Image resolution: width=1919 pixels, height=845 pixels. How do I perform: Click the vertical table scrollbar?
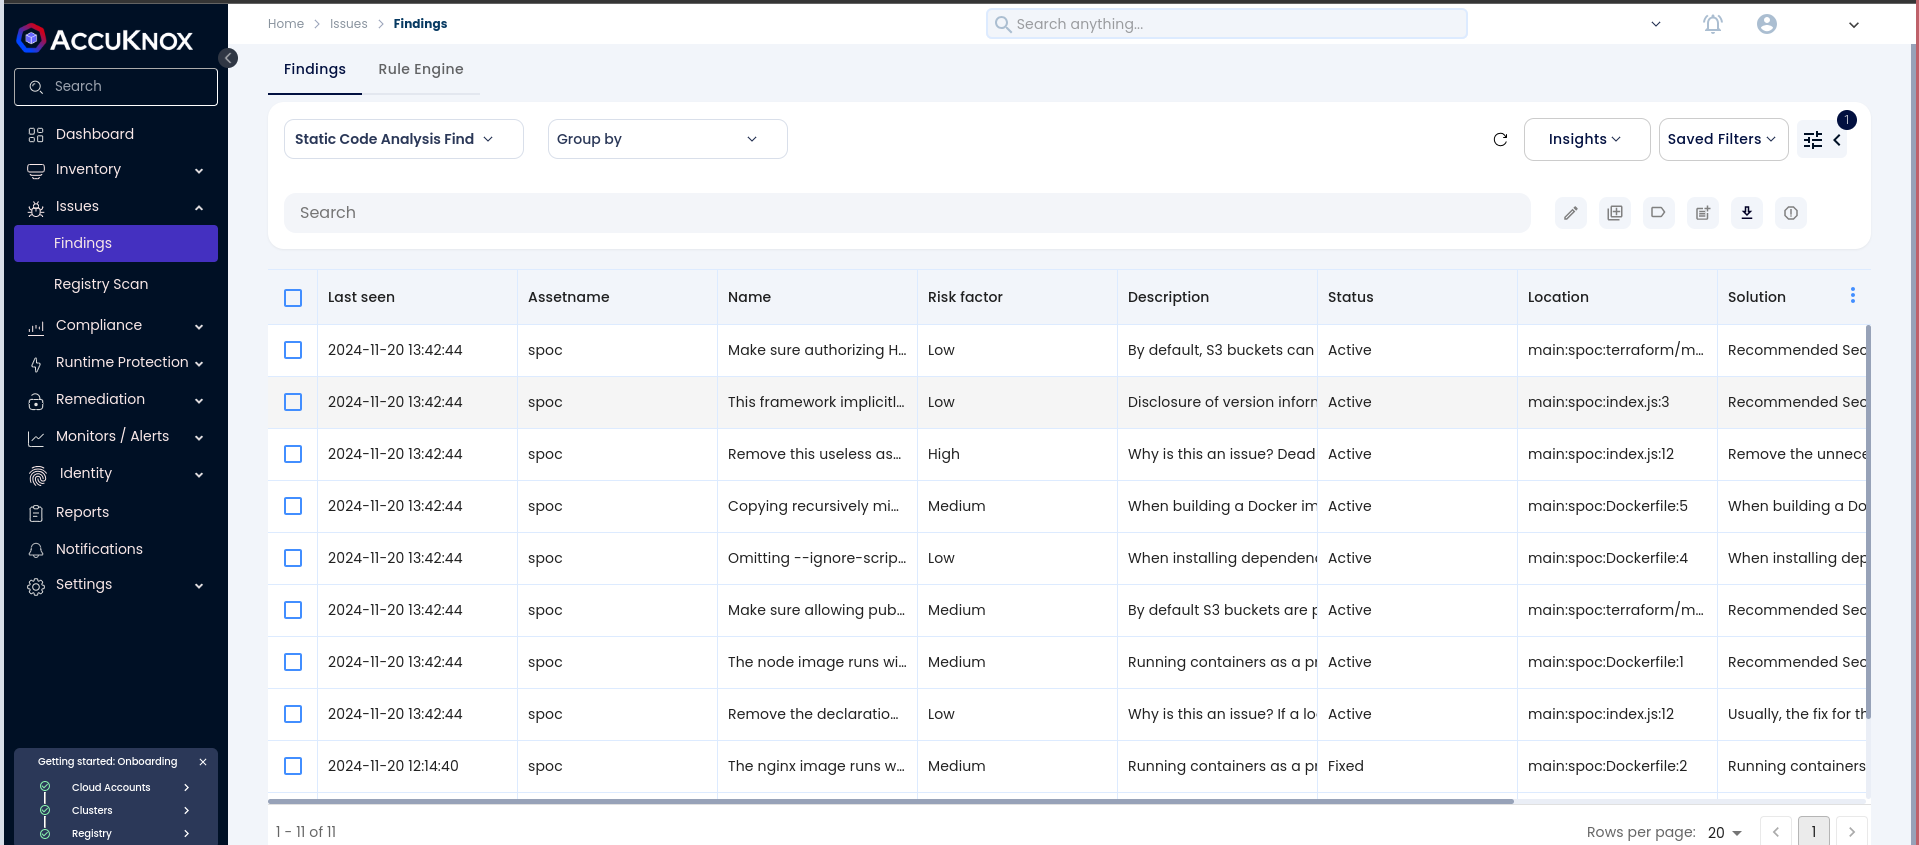point(1868,522)
